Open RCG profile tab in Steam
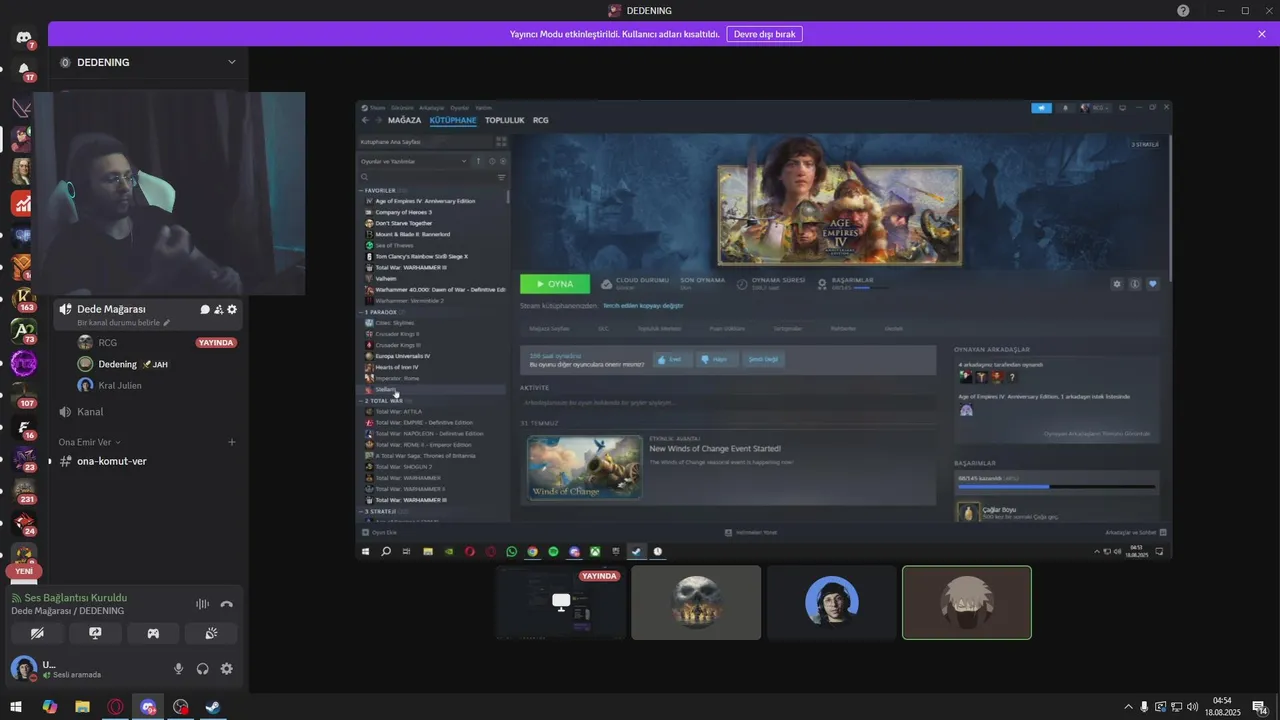The image size is (1280, 720). [x=541, y=120]
